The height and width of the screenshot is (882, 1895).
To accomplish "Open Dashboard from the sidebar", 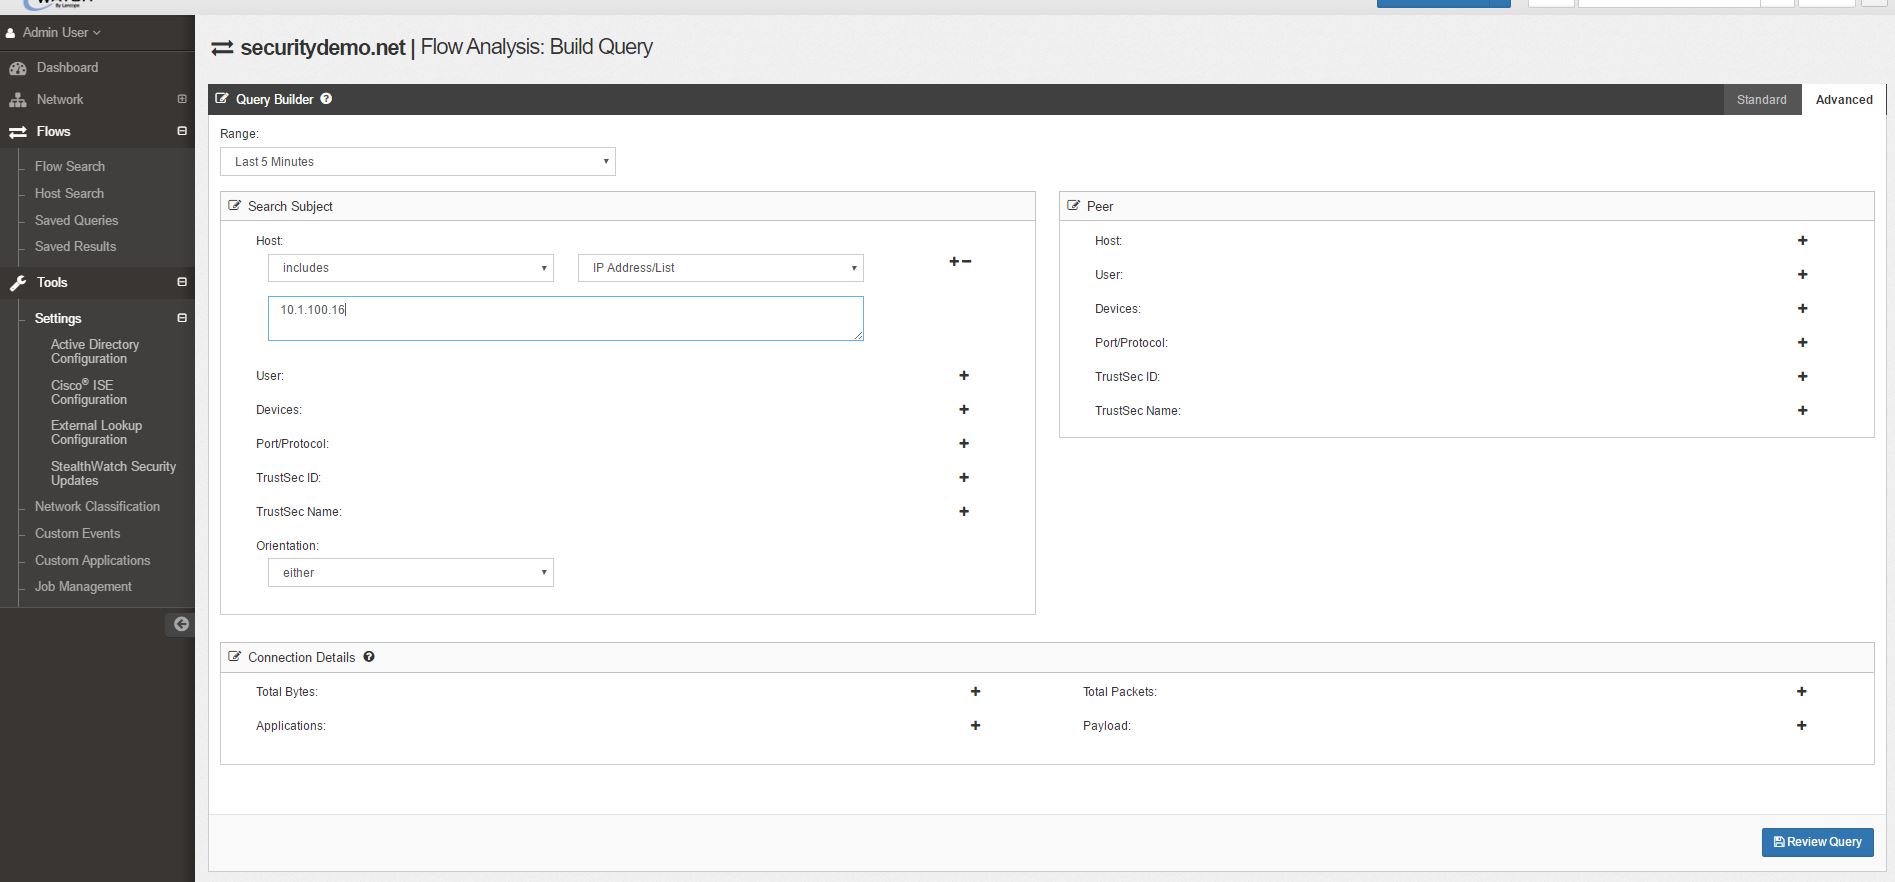I will tap(67, 67).
